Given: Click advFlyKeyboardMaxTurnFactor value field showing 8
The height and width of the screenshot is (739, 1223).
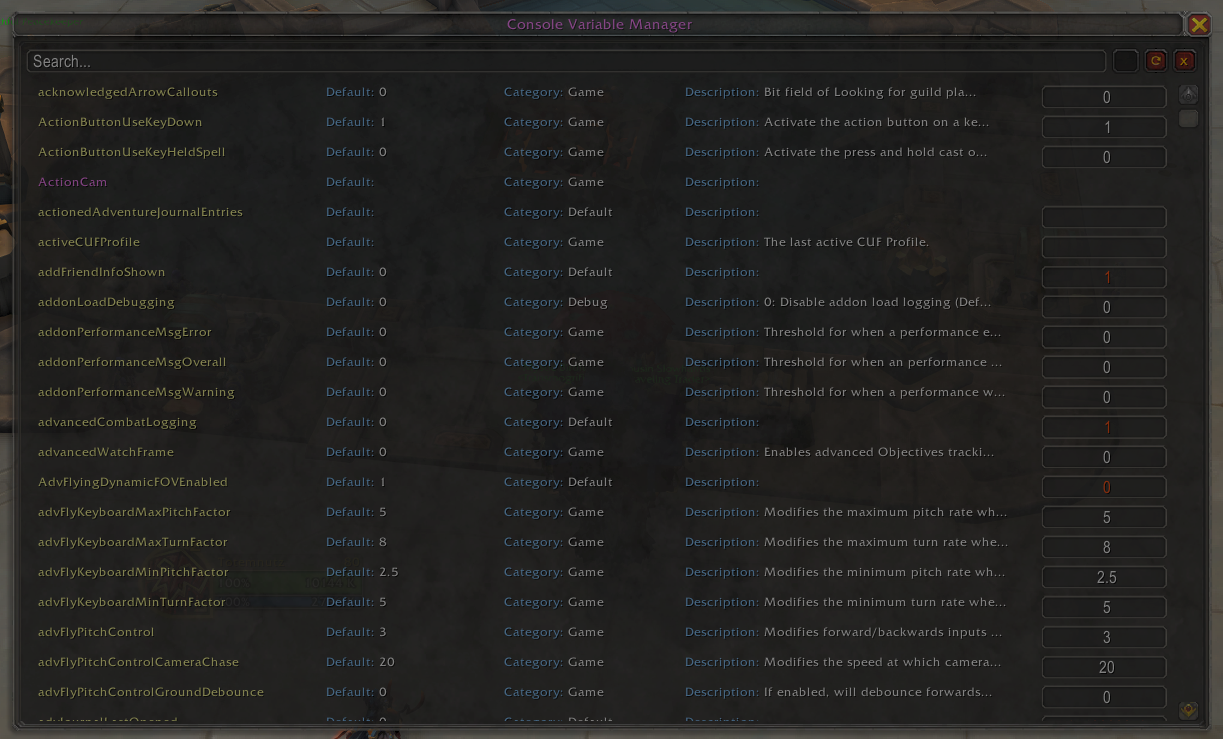Looking at the screenshot, I should (1104, 547).
